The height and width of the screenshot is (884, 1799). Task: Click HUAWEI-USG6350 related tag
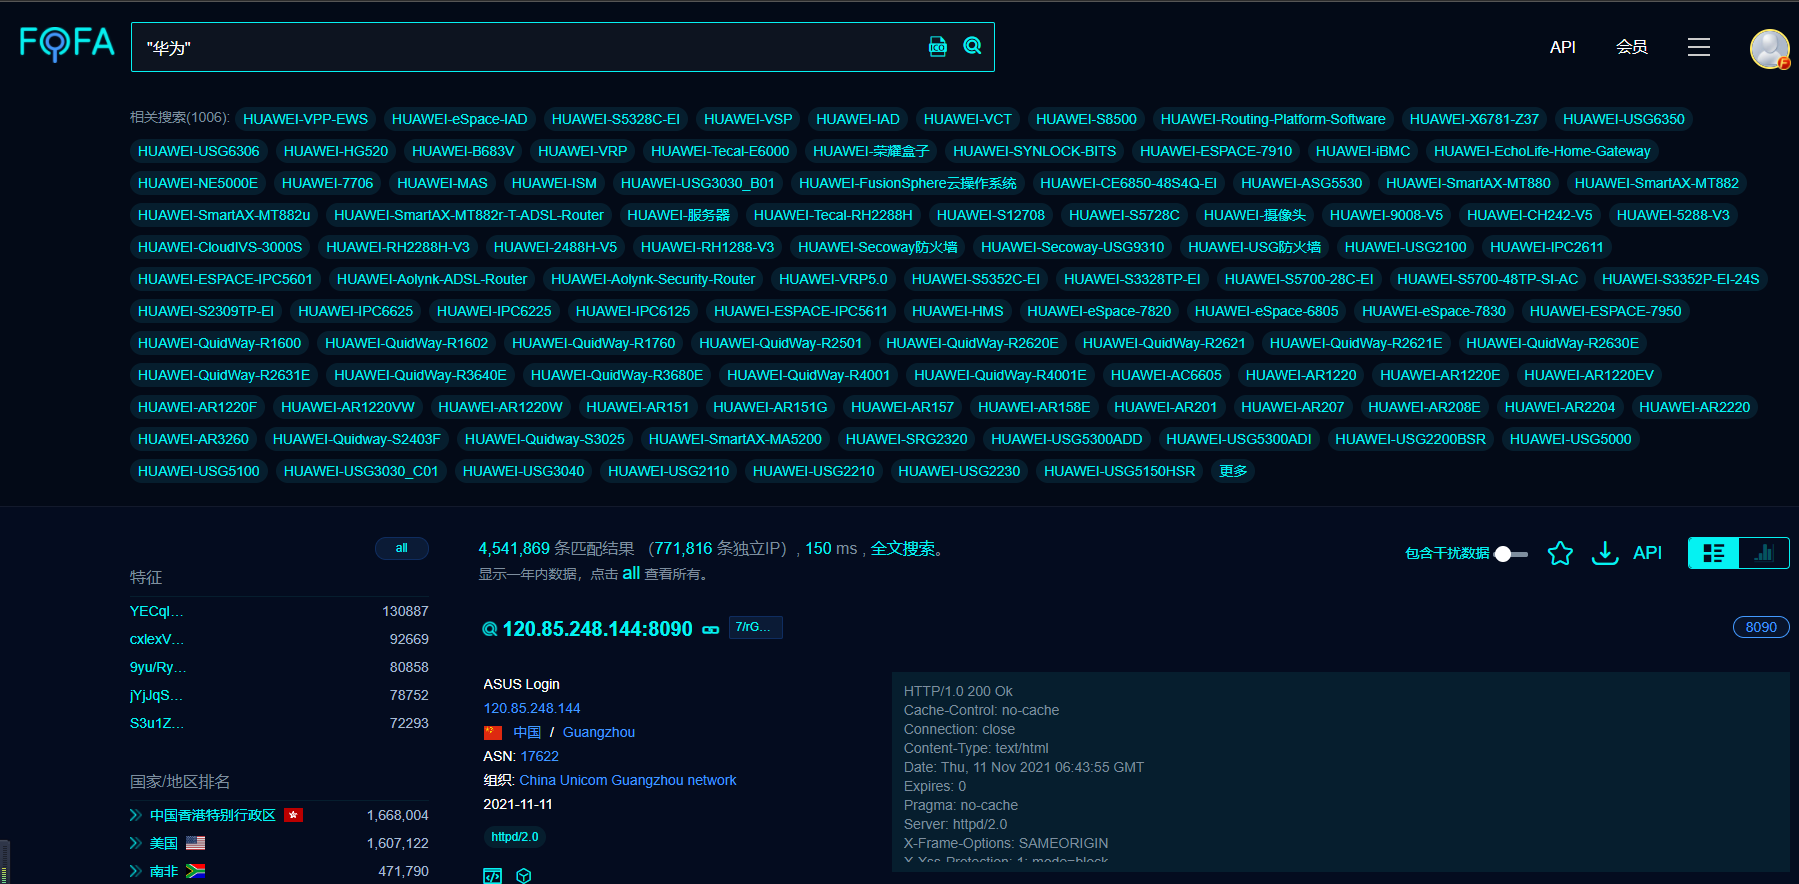coord(1623,119)
